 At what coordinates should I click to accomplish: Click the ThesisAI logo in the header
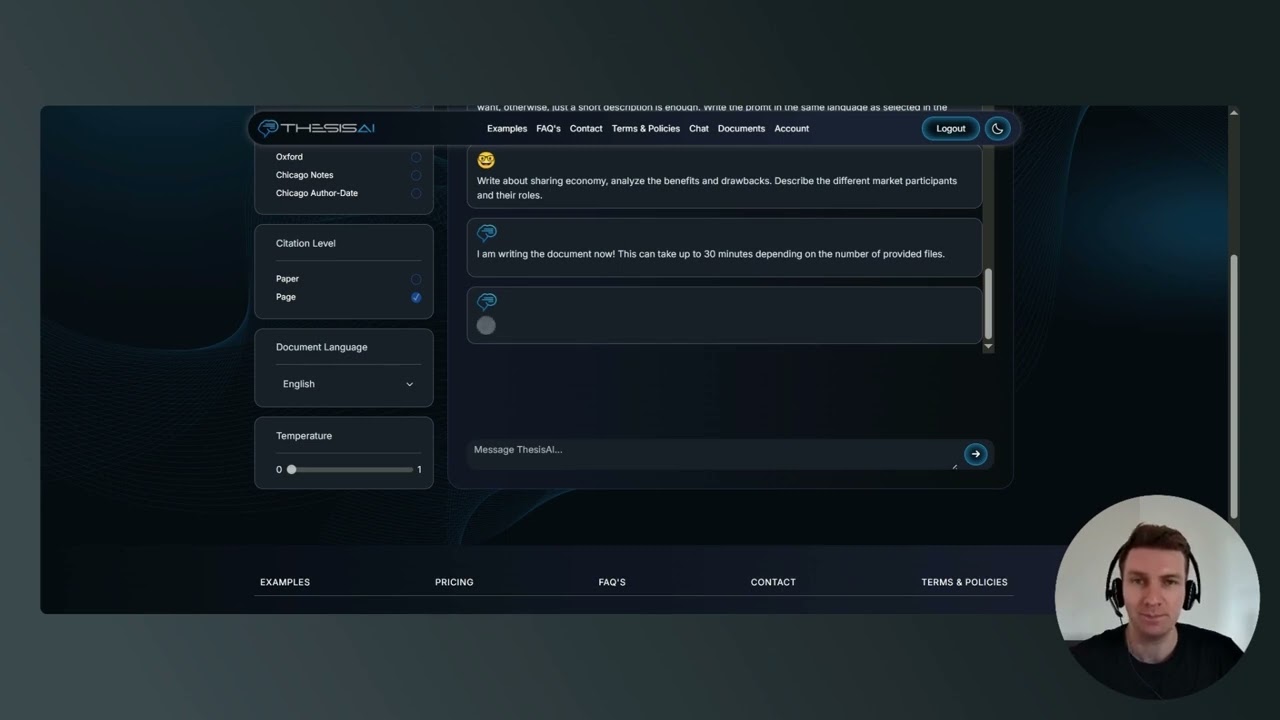point(316,128)
